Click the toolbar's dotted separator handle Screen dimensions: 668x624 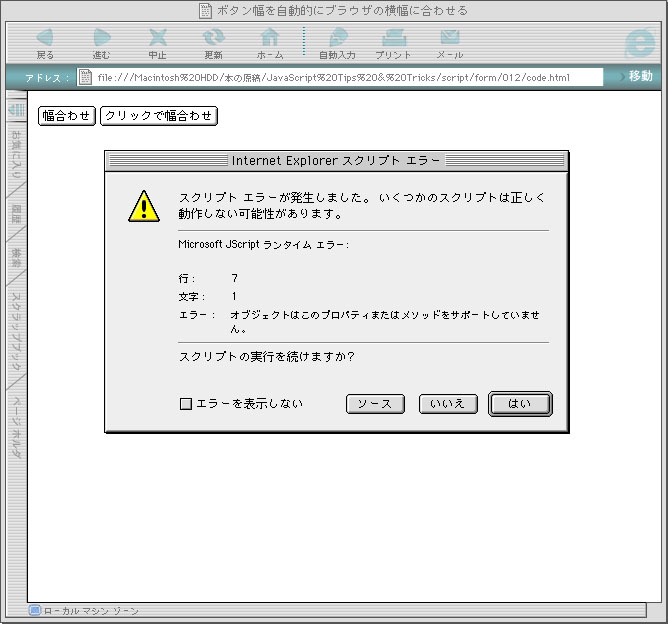[304, 41]
